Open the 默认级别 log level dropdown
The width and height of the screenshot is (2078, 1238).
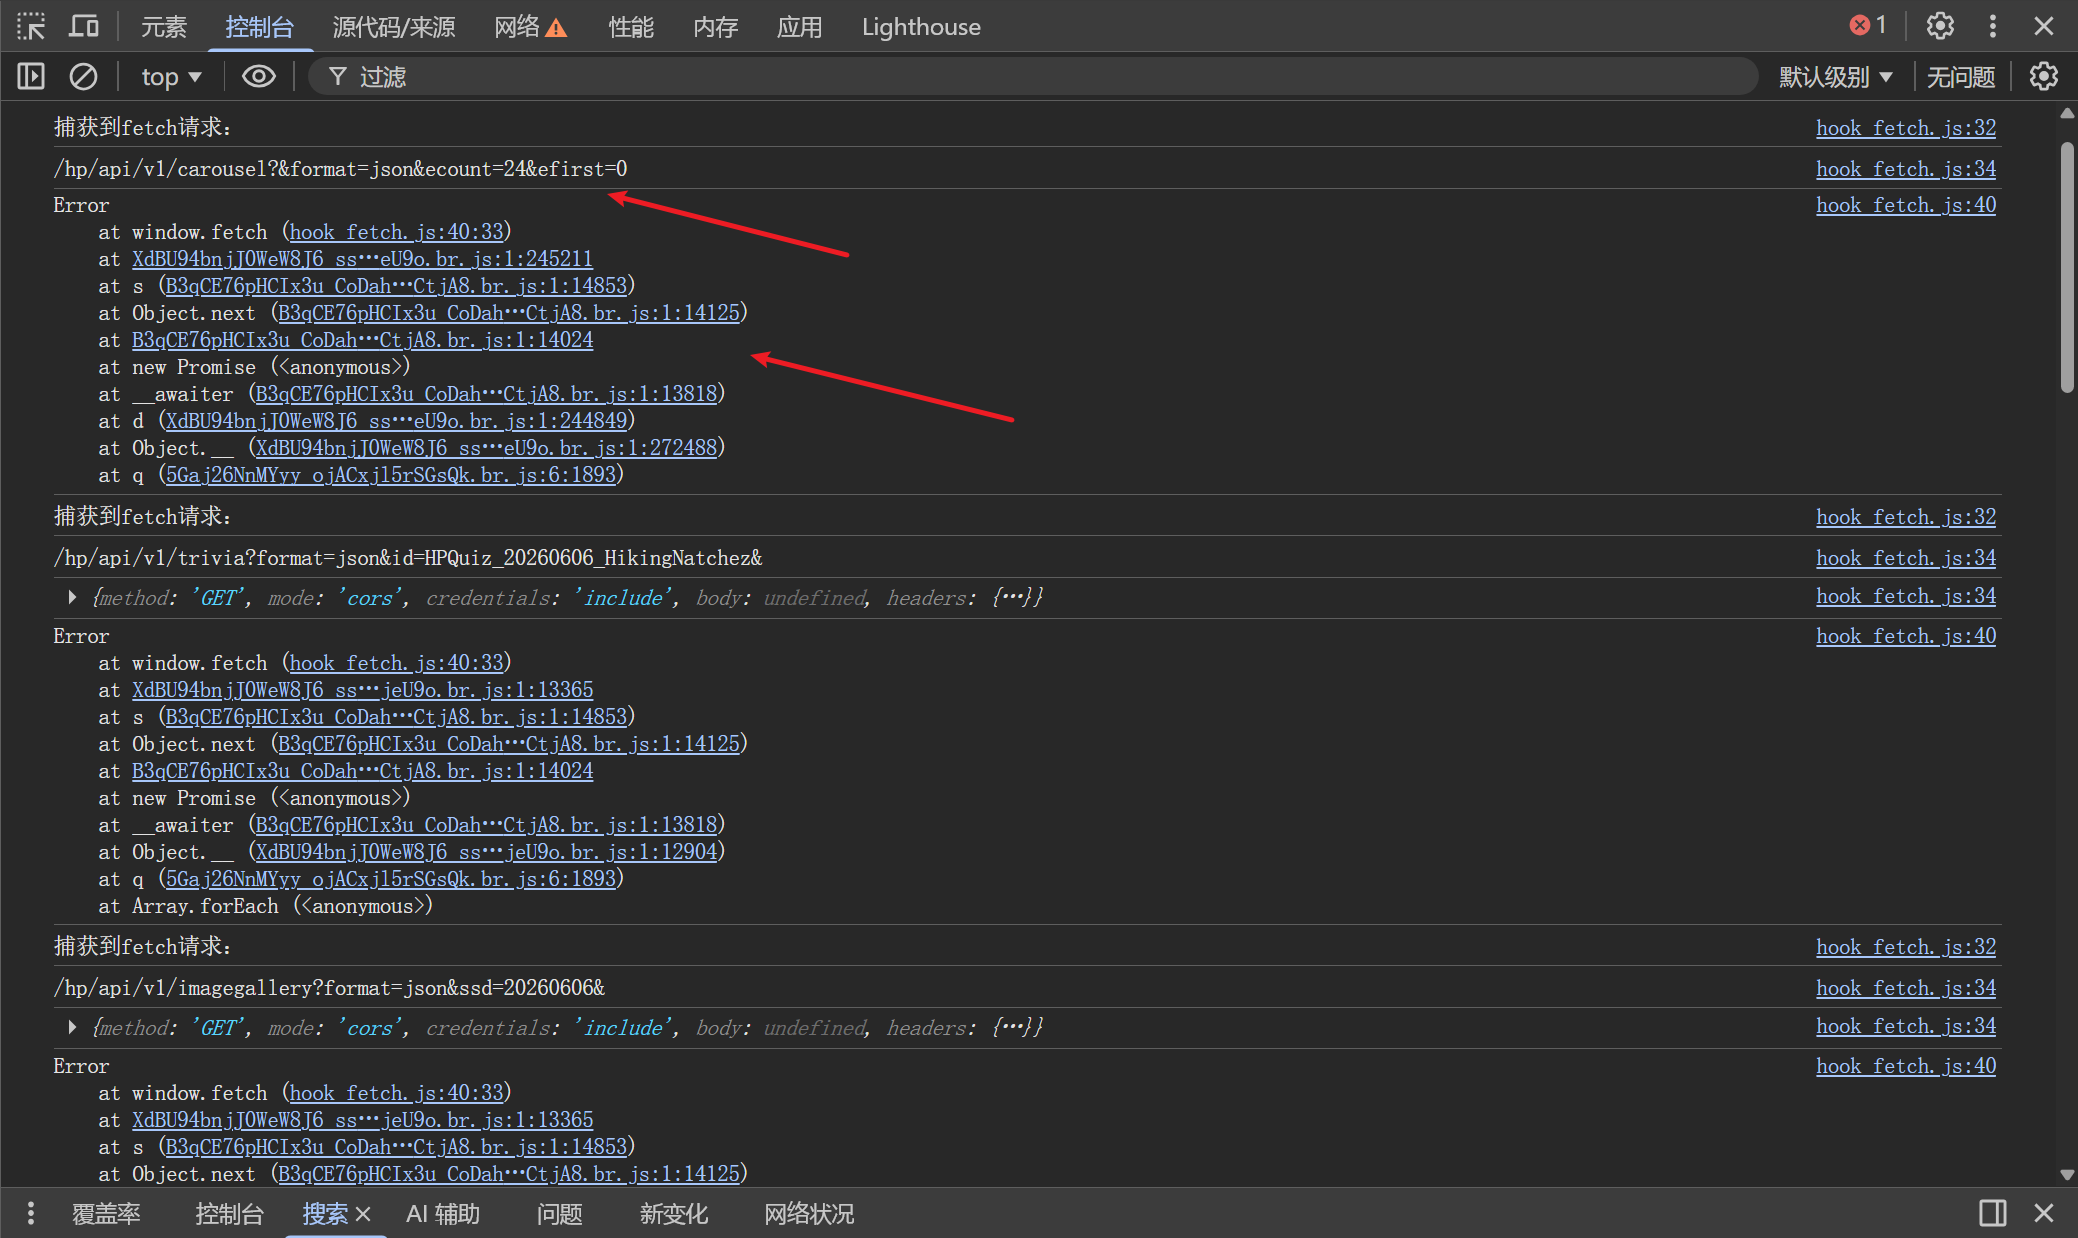[x=1835, y=77]
